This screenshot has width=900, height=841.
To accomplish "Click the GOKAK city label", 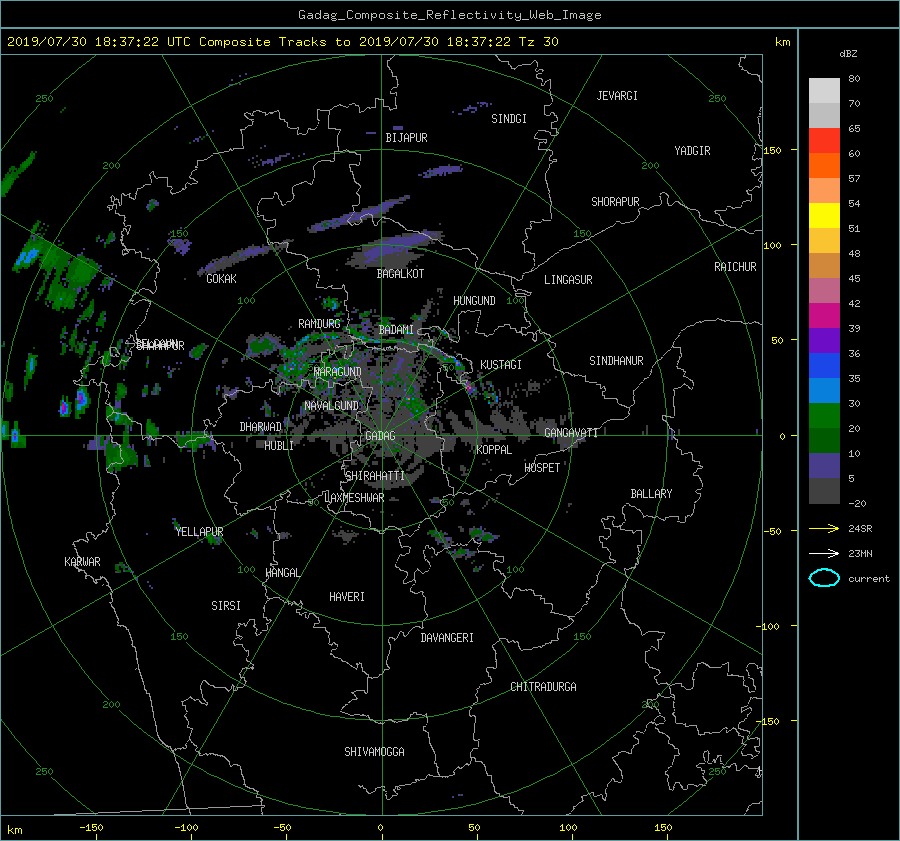I will 222,279.
